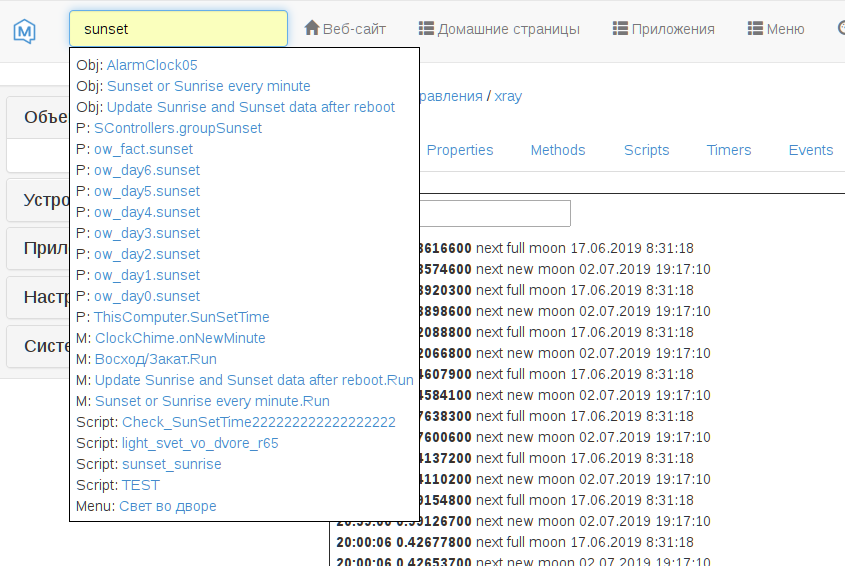
Task: Select log entry ending 4110200 next new moon
Action: pos(565,480)
